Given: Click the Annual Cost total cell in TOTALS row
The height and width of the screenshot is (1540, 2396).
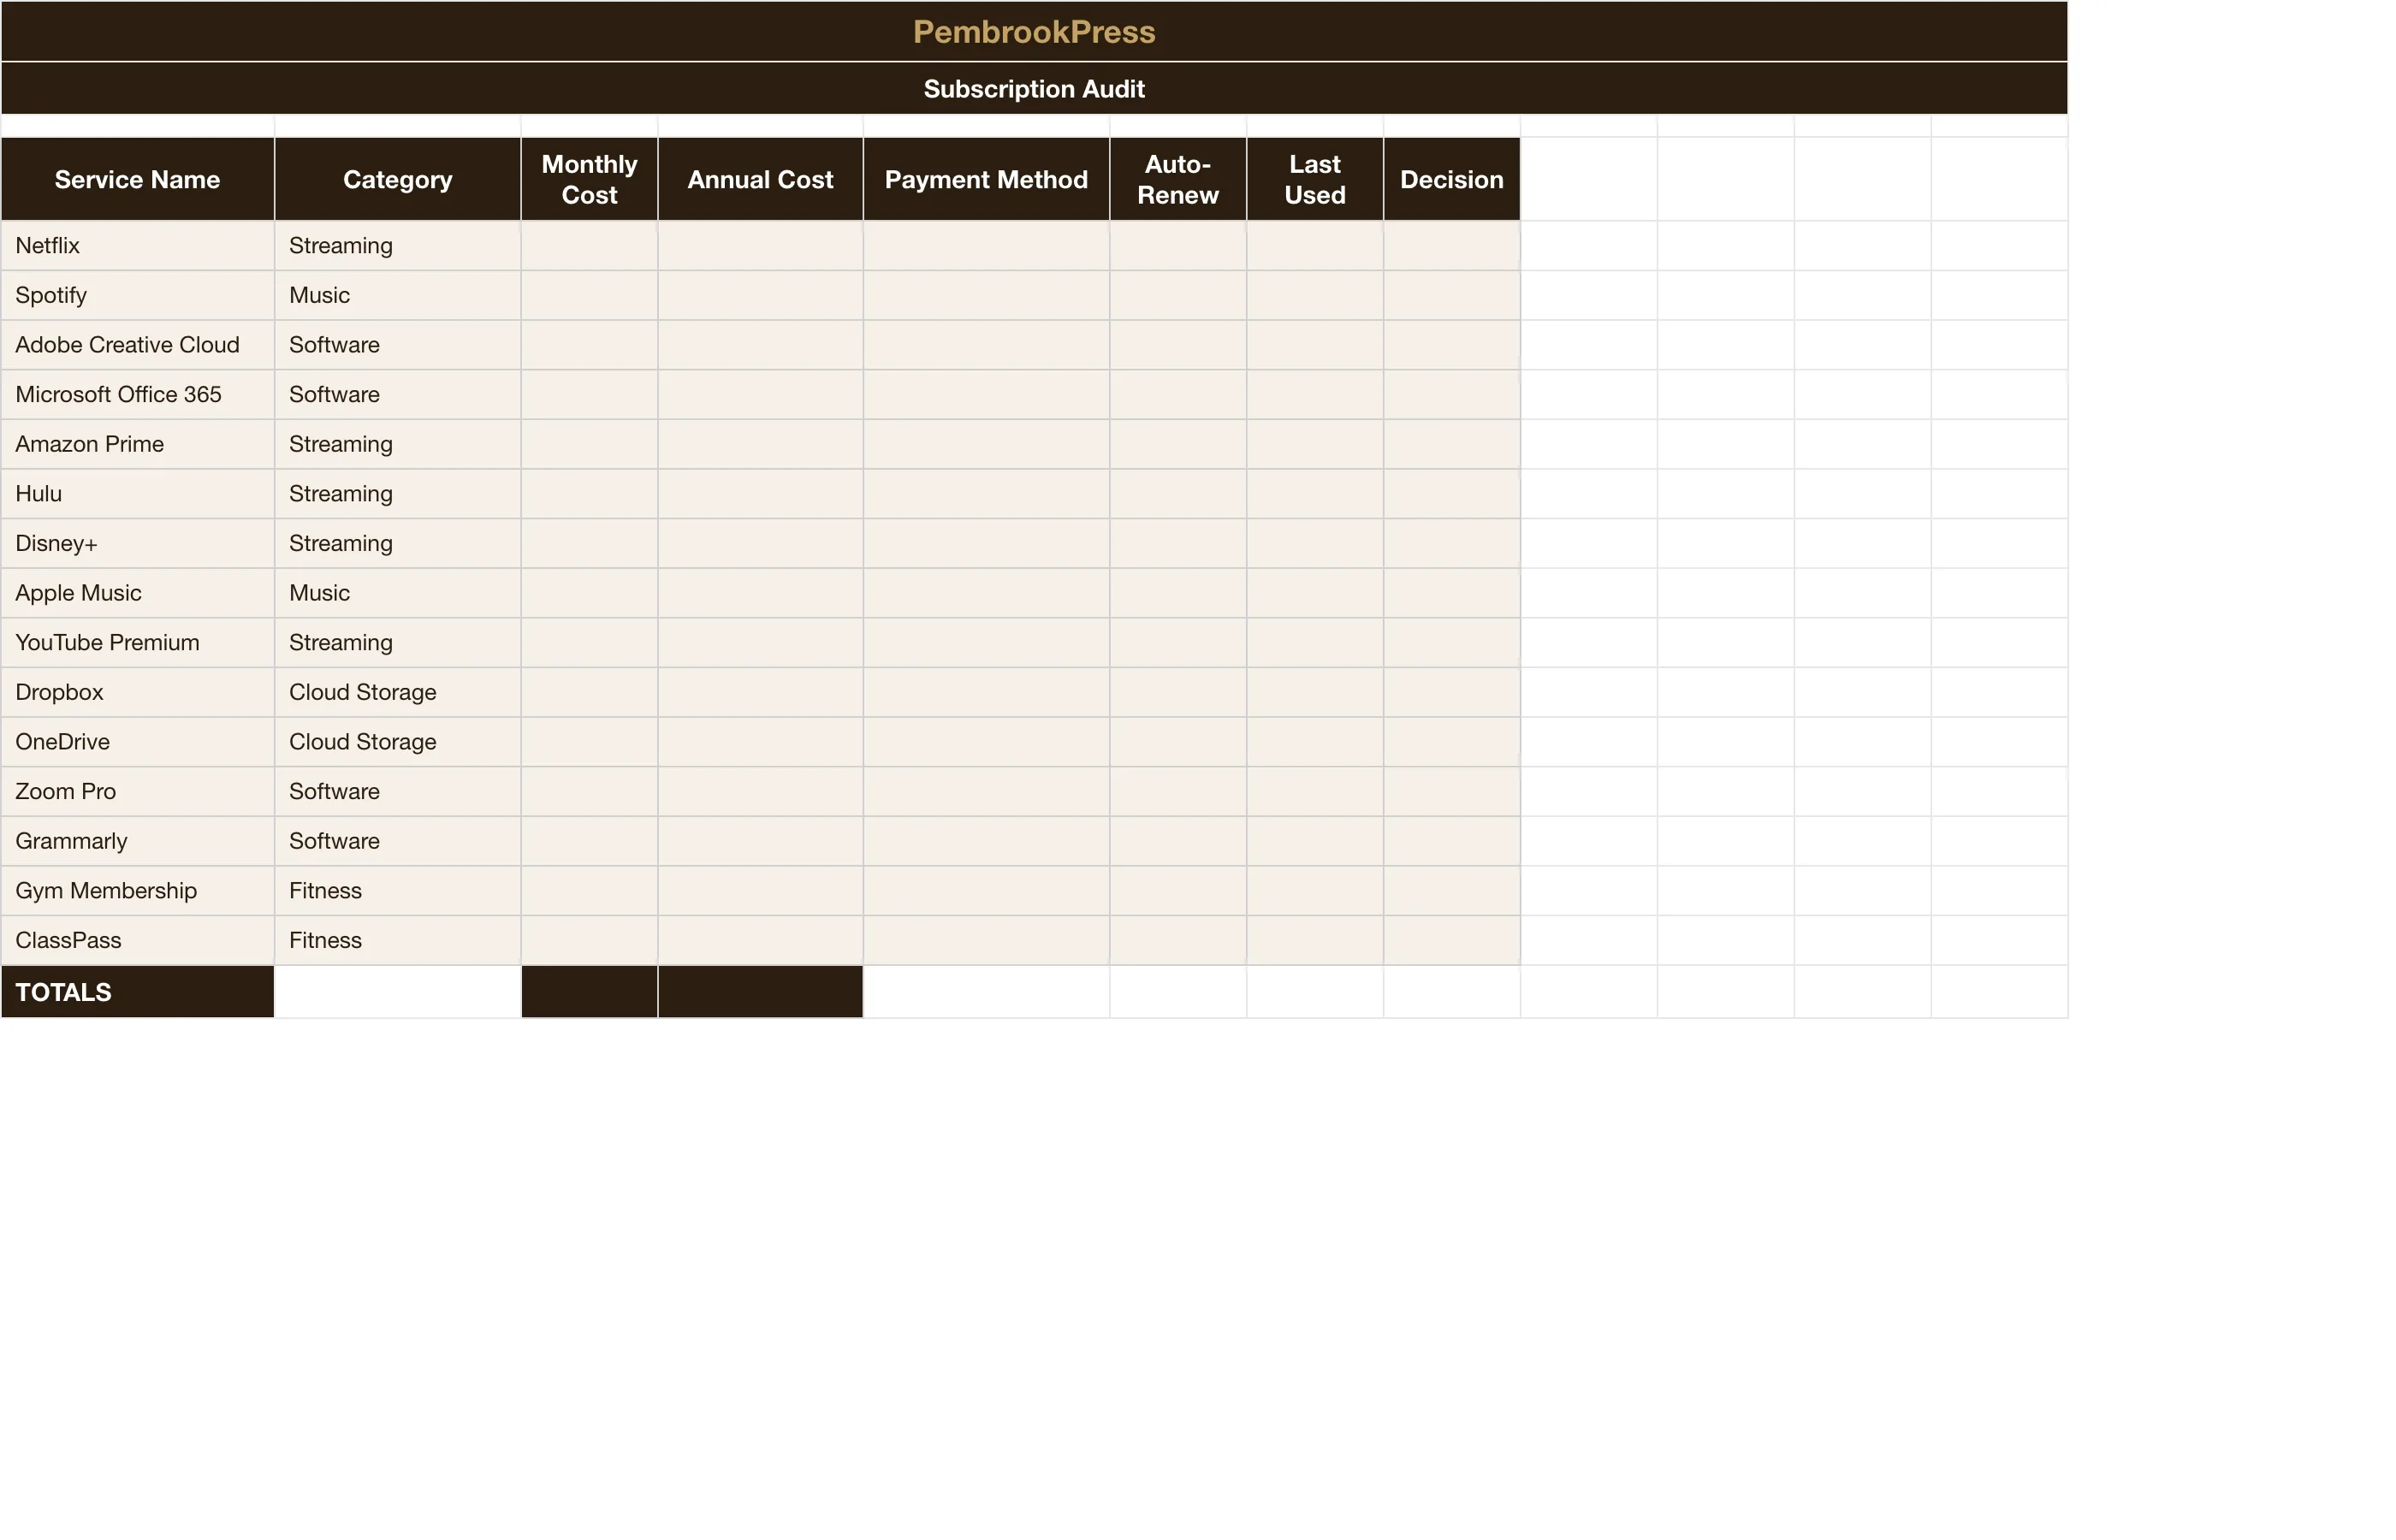Looking at the screenshot, I should click(x=761, y=992).
